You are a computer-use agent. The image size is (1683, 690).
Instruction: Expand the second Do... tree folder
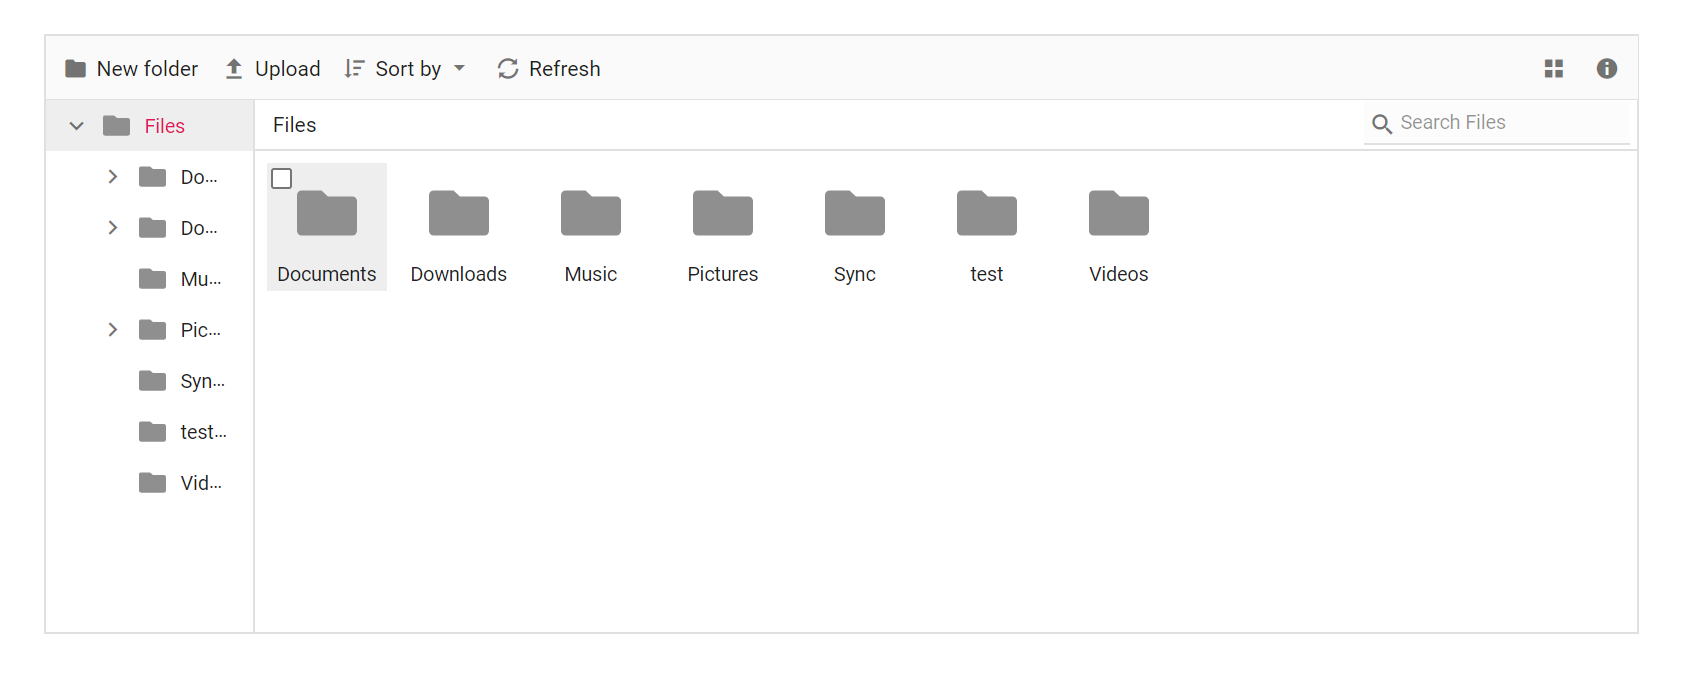[x=113, y=228]
